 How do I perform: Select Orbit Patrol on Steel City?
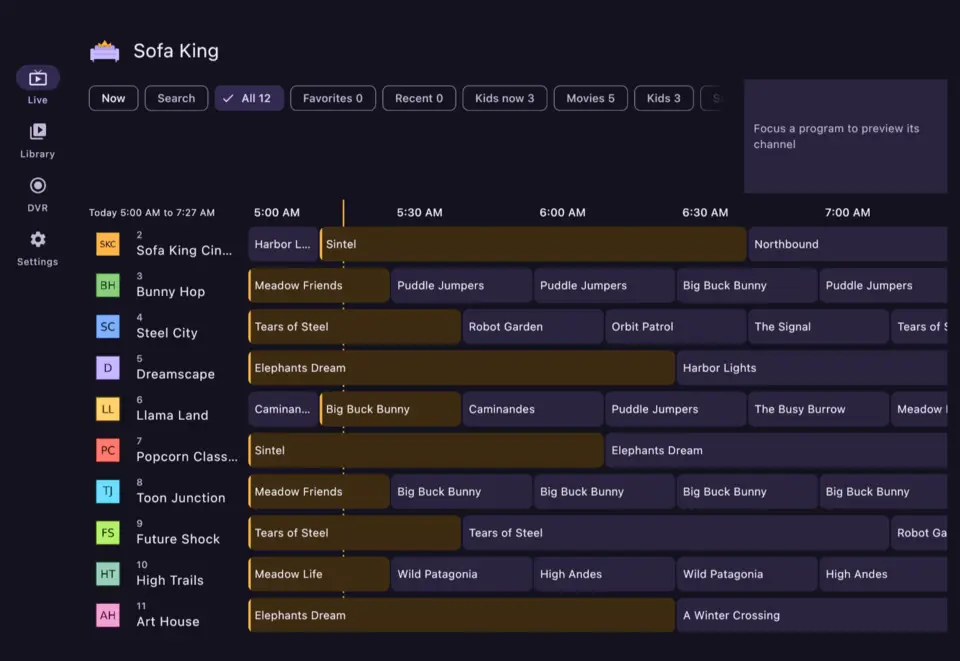click(x=676, y=327)
